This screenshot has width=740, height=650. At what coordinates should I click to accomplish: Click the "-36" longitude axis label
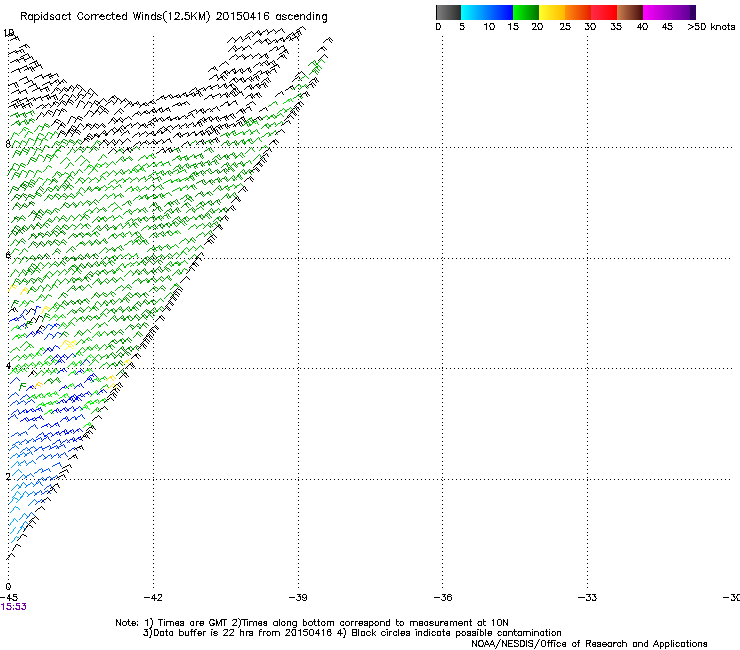click(x=443, y=598)
